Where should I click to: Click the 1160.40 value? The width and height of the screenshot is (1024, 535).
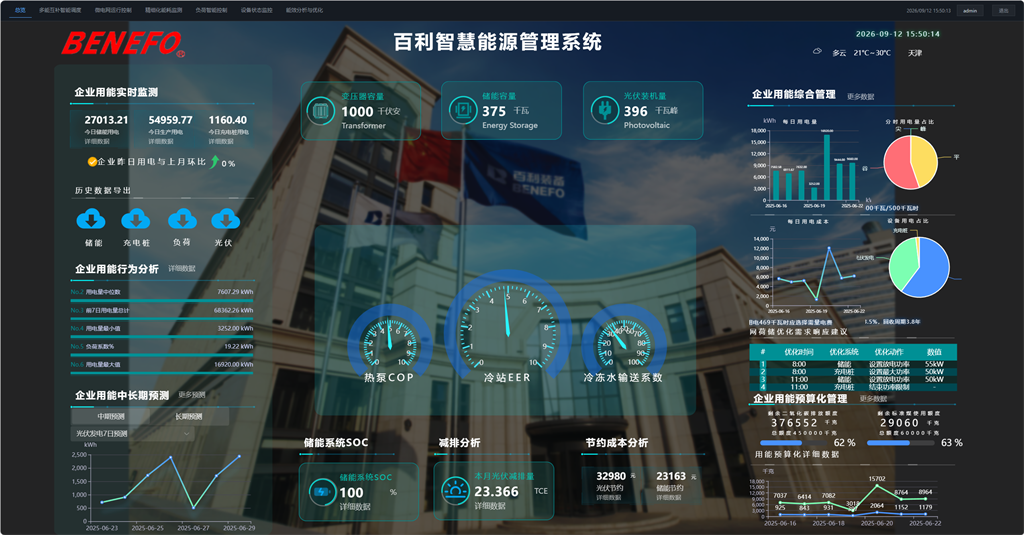[x=228, y=120]
